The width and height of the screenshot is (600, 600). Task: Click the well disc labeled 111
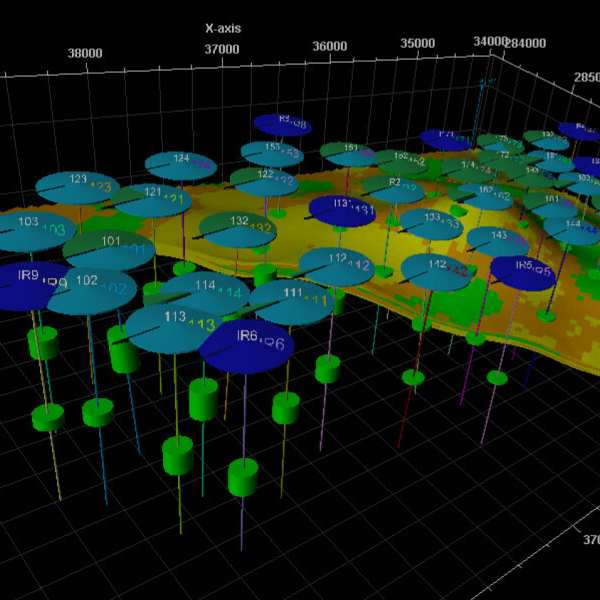pyautogui.click(x=292, y=302)
